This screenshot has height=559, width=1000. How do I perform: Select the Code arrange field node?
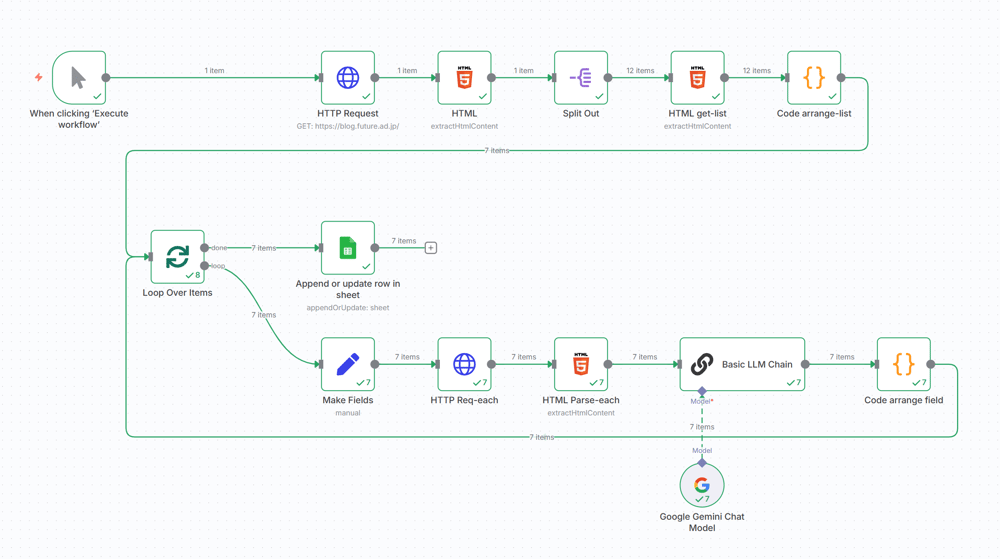click(903, 364)
